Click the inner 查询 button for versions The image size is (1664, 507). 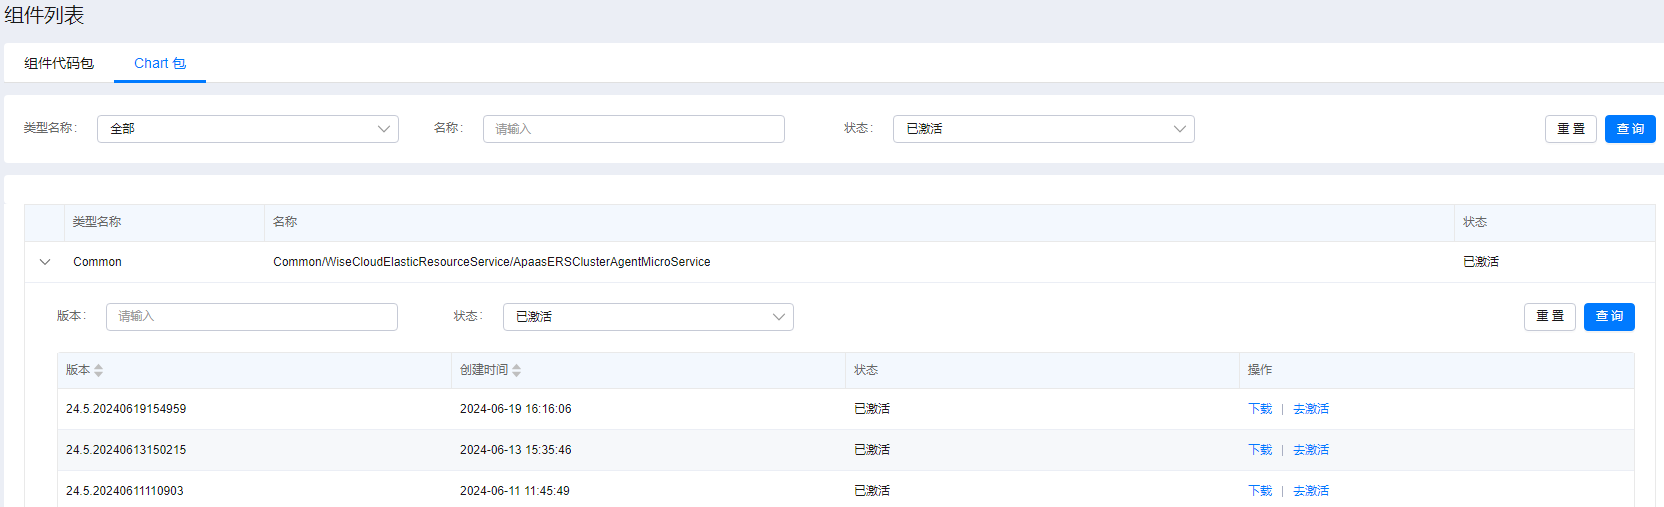[x=1609, y=317]
